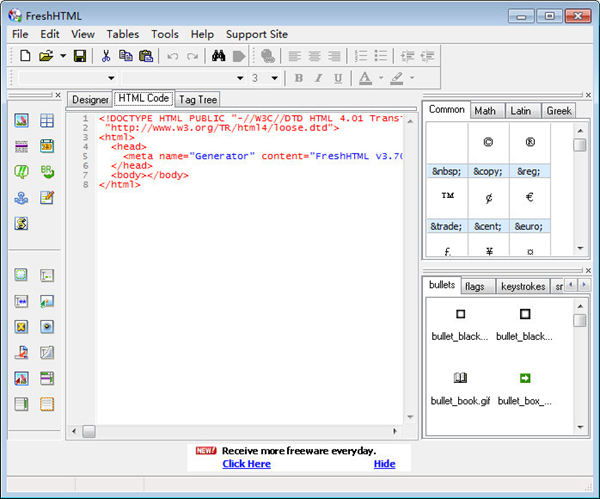Expand the Open folder dropdown arrow
This screenshot has width=600, height=499.
[x=63, y=56]
